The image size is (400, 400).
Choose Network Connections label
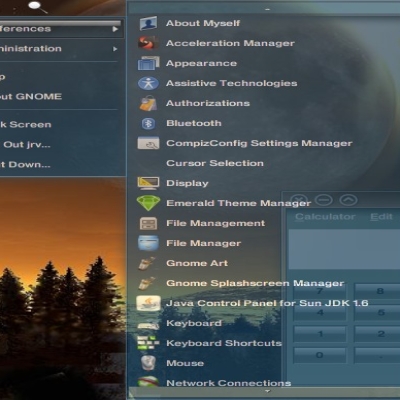tap(229, 383)
